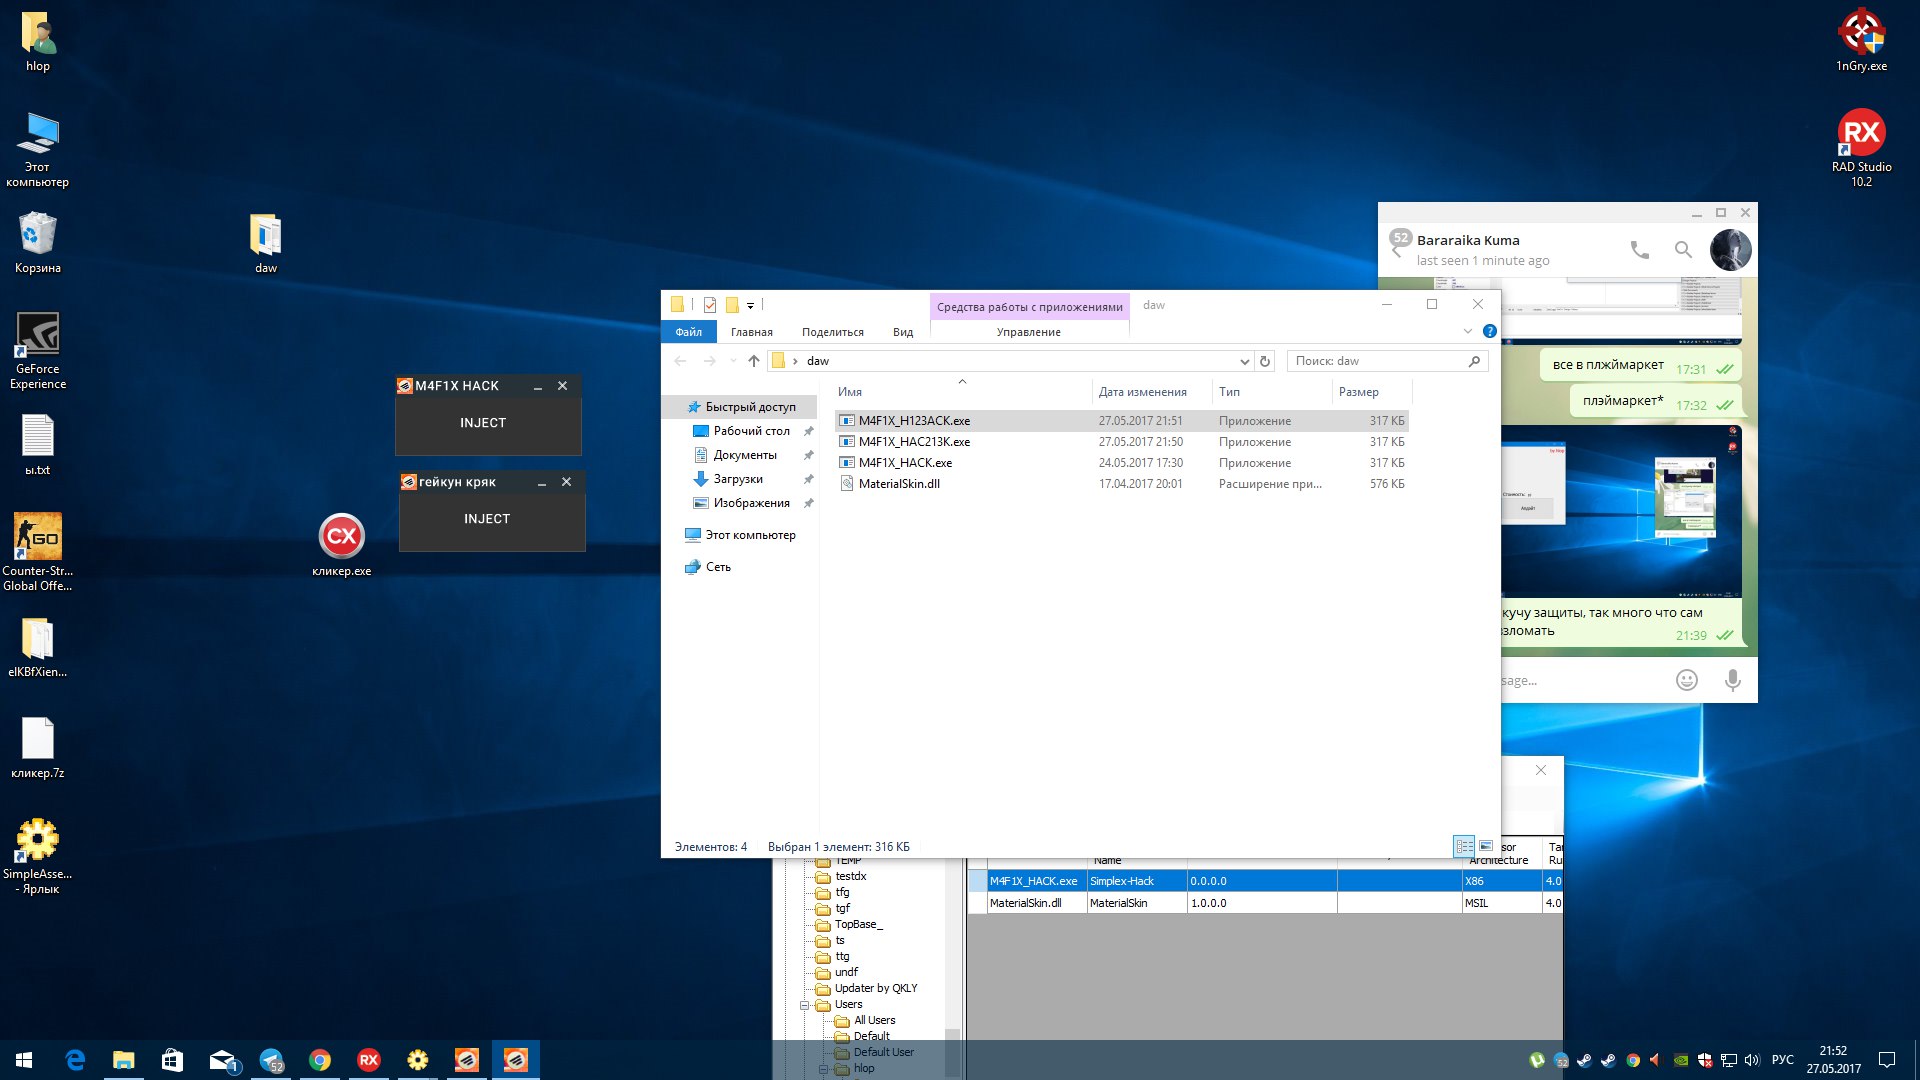Click the Explorer back arrow

(681, 361)
